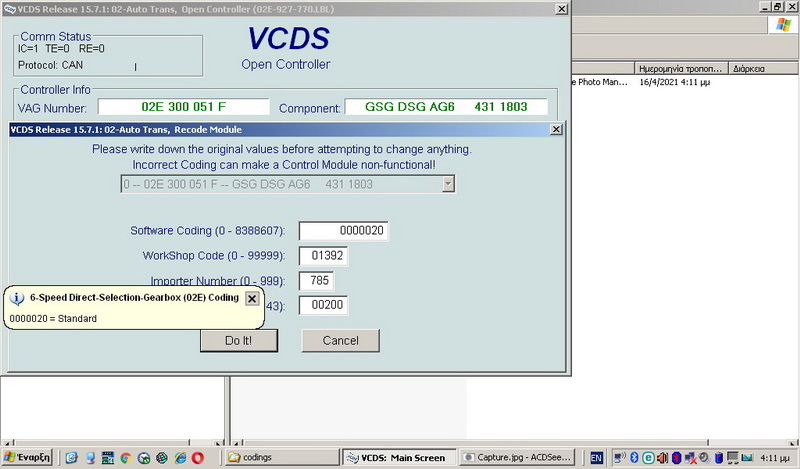The height and width of the screenshot is (469, 800).
Task: Click the Do It! button
Action: pos(239,340)
